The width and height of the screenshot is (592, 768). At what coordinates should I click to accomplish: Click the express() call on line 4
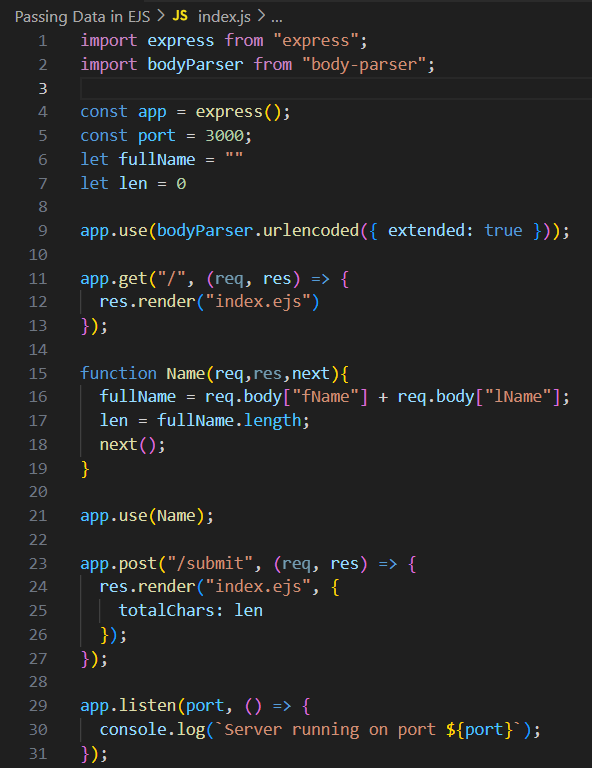pos(238,112)
